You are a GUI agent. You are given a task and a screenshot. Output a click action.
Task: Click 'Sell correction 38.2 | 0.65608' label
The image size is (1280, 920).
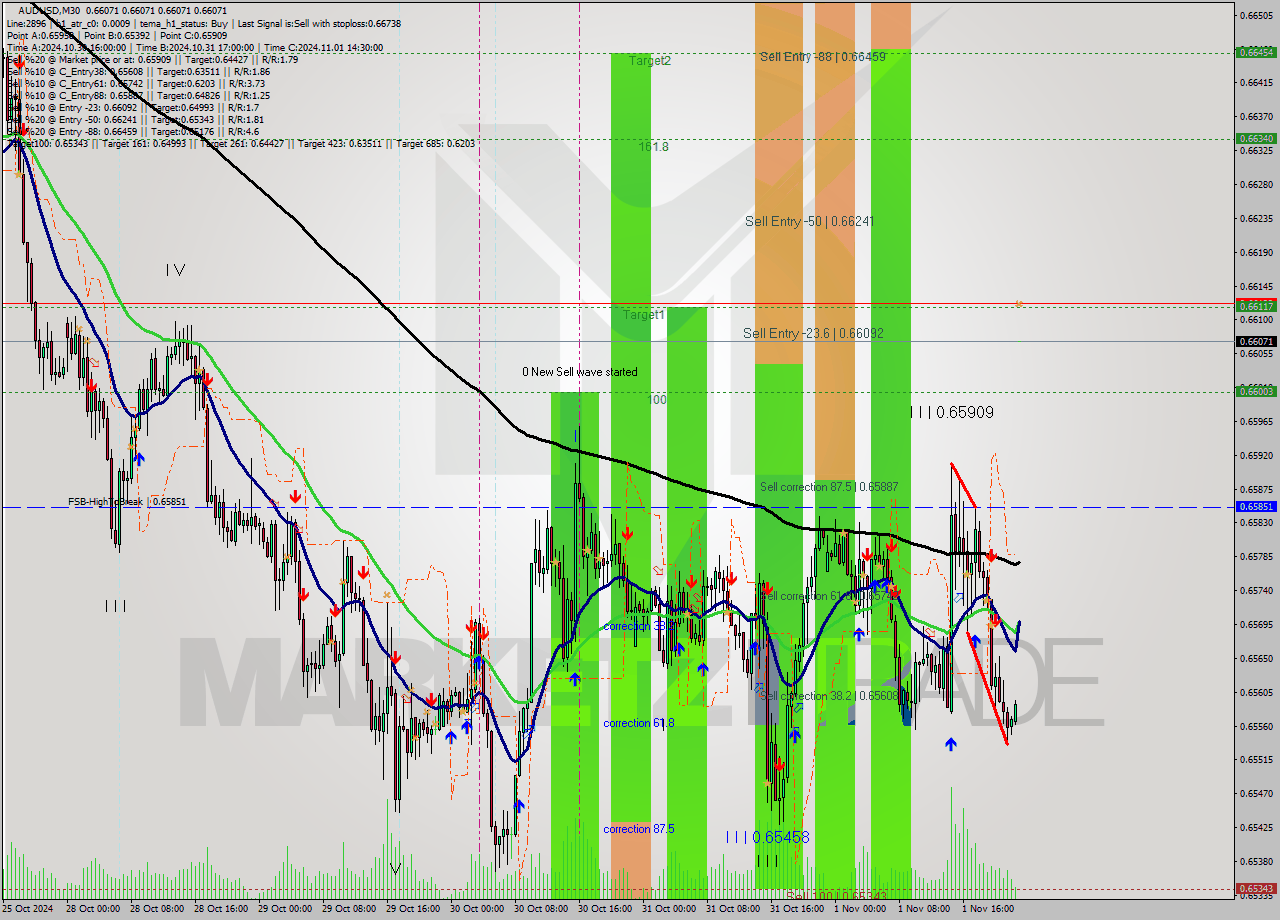click(829, 696)
